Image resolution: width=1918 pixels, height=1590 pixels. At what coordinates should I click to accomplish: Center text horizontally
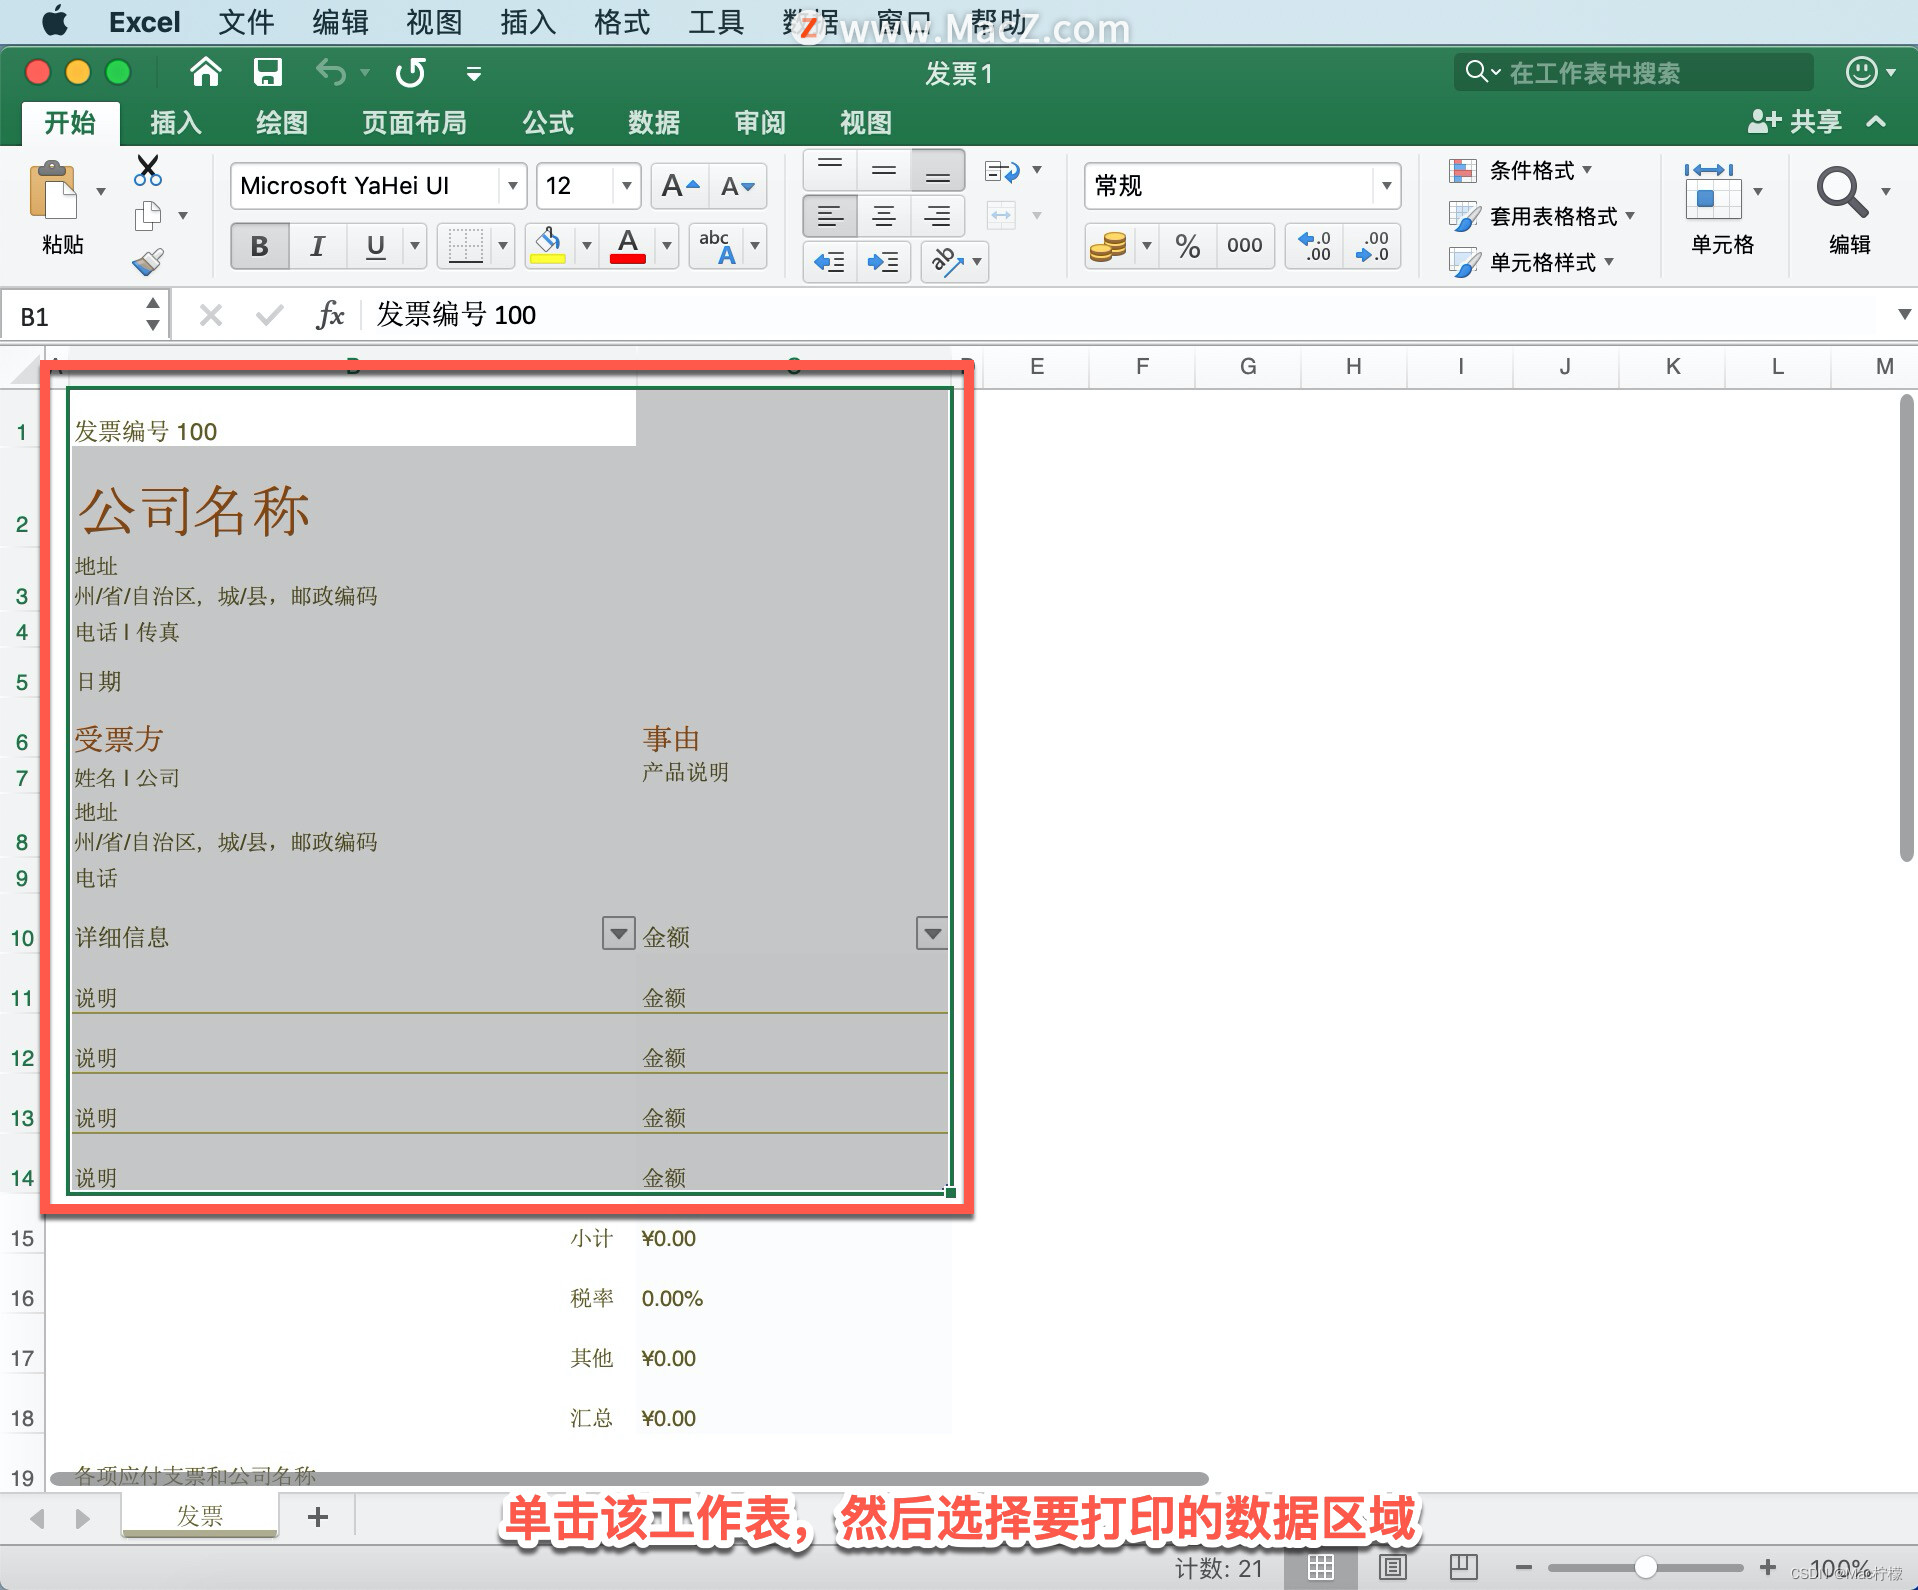pyautogui.click(x=884, y=216)
